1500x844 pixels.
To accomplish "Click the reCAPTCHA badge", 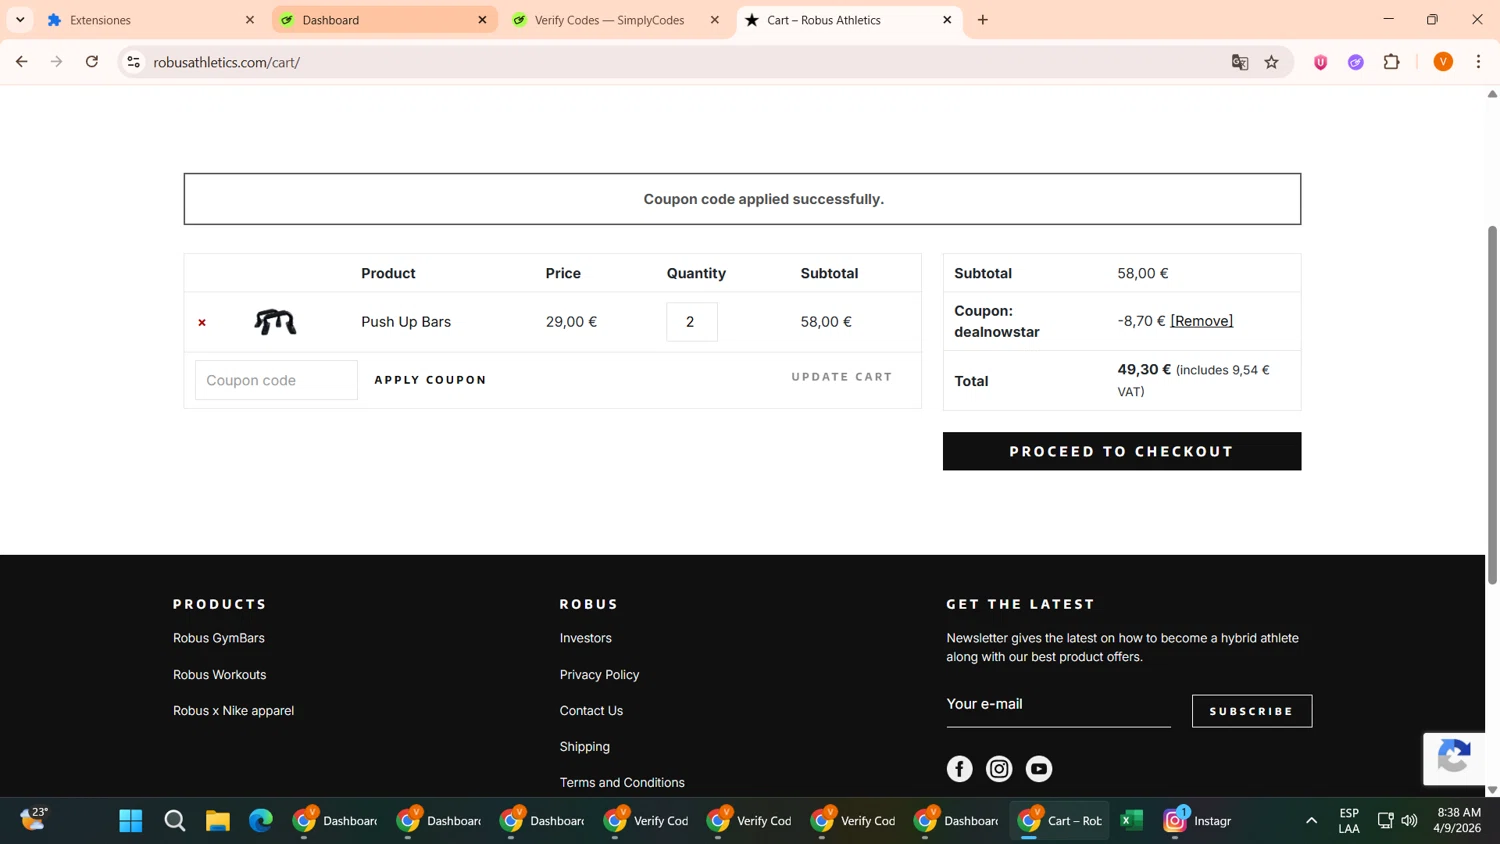I will (1454, 758).
